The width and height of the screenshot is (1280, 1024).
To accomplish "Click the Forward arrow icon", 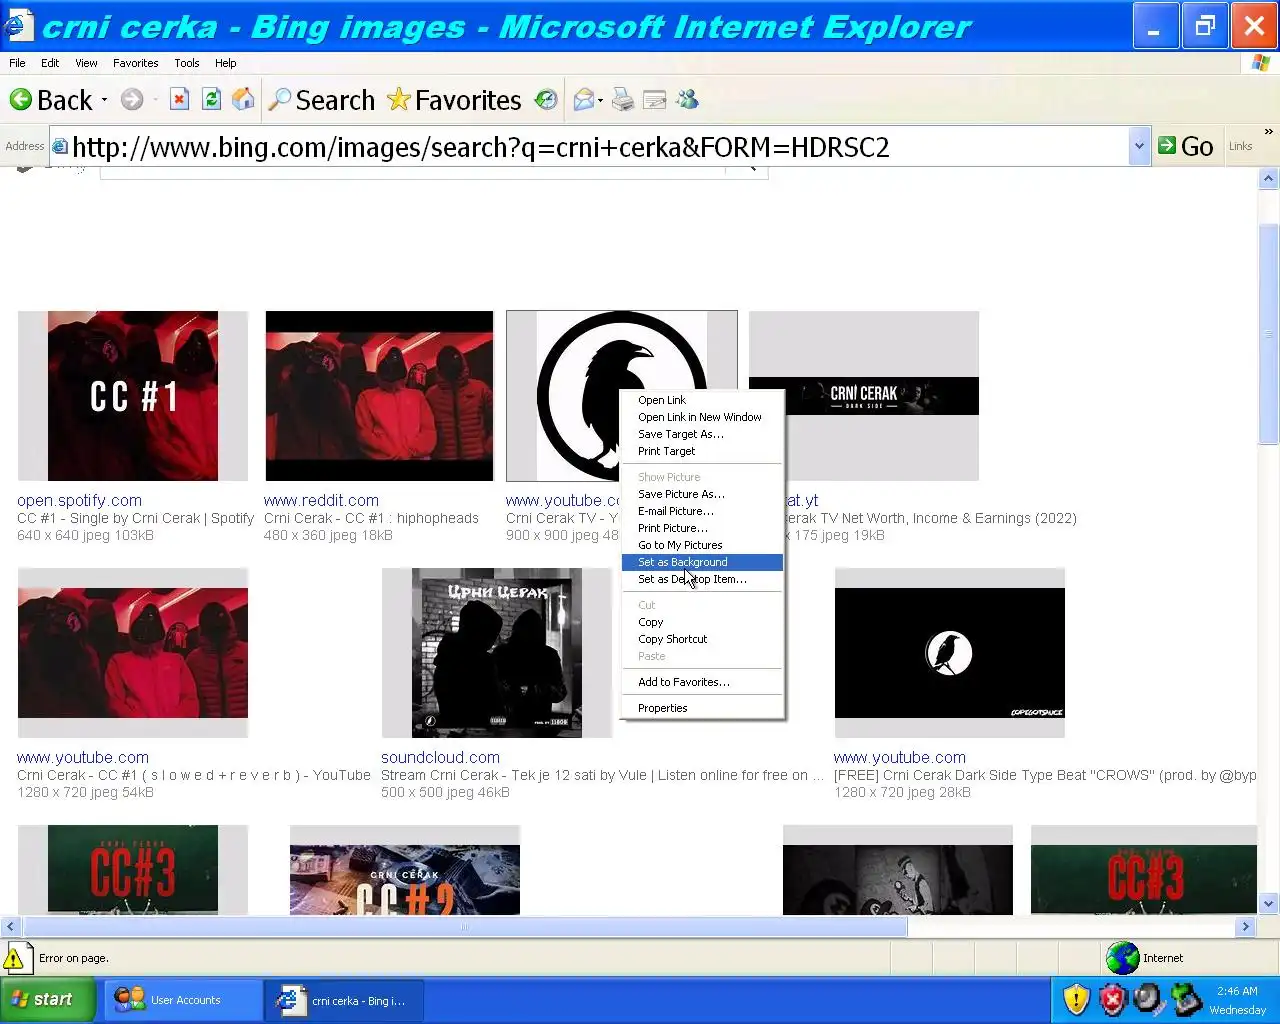I will pyautogui.click(x=132, y=100).
